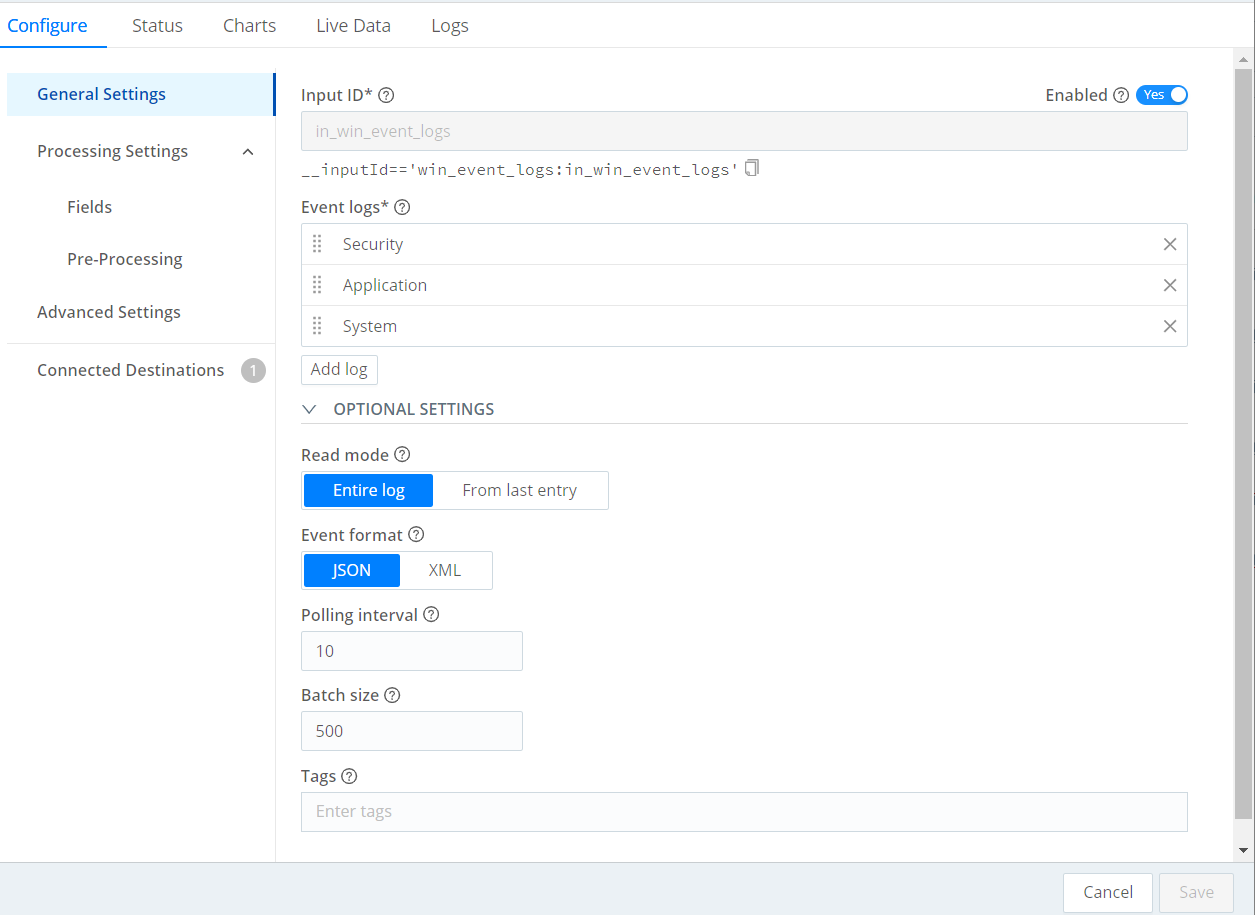1255x915 pixels.
Task: Click the Read mode help icon
Action: tap(402, 455)
